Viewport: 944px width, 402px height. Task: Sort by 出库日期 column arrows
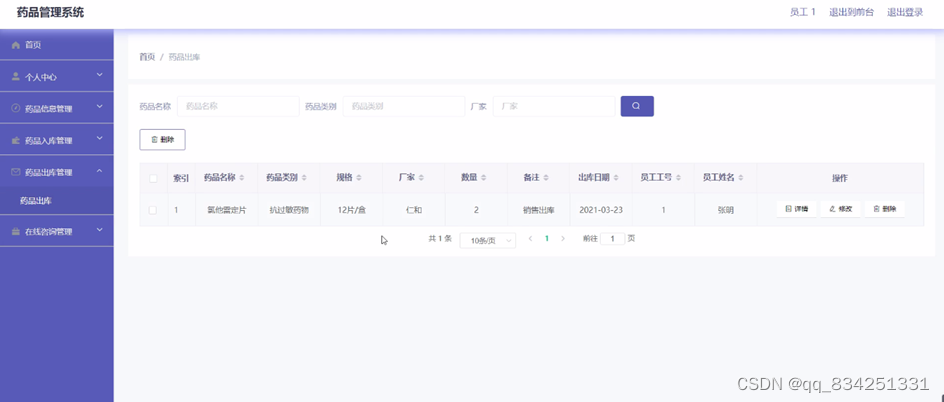tap(616, 178)
